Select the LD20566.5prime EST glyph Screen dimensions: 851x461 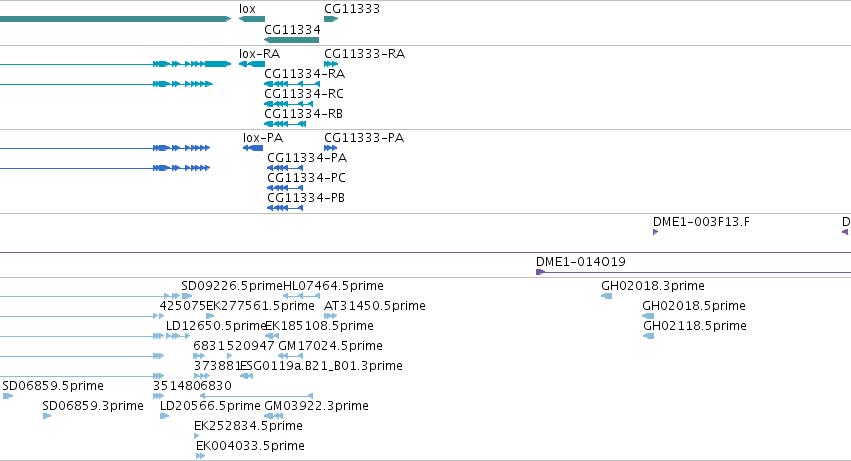164,416
